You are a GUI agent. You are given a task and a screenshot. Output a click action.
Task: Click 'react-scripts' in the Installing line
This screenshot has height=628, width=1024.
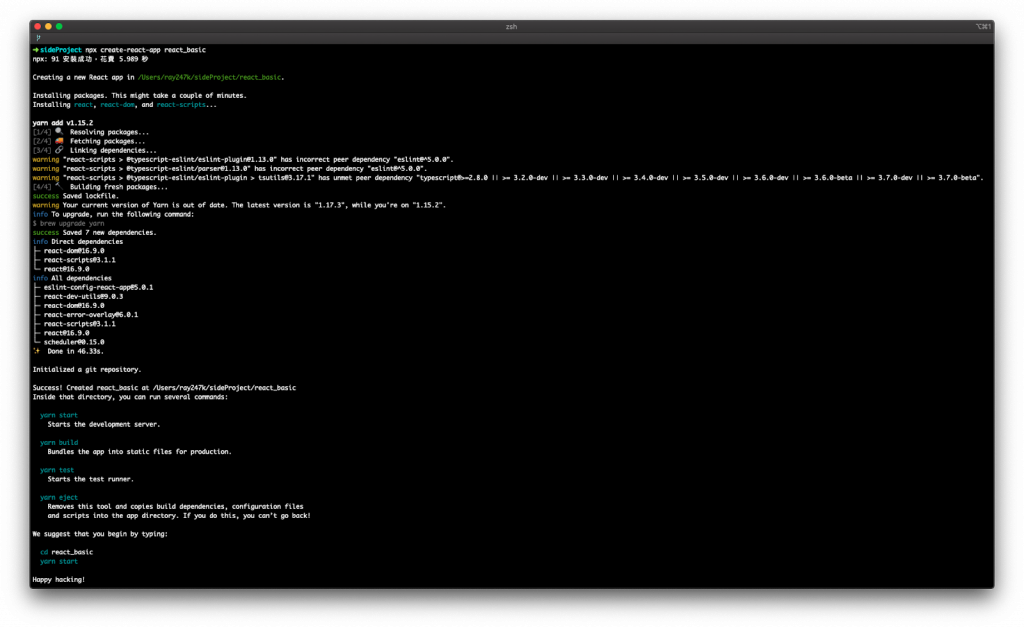point(181,104)
